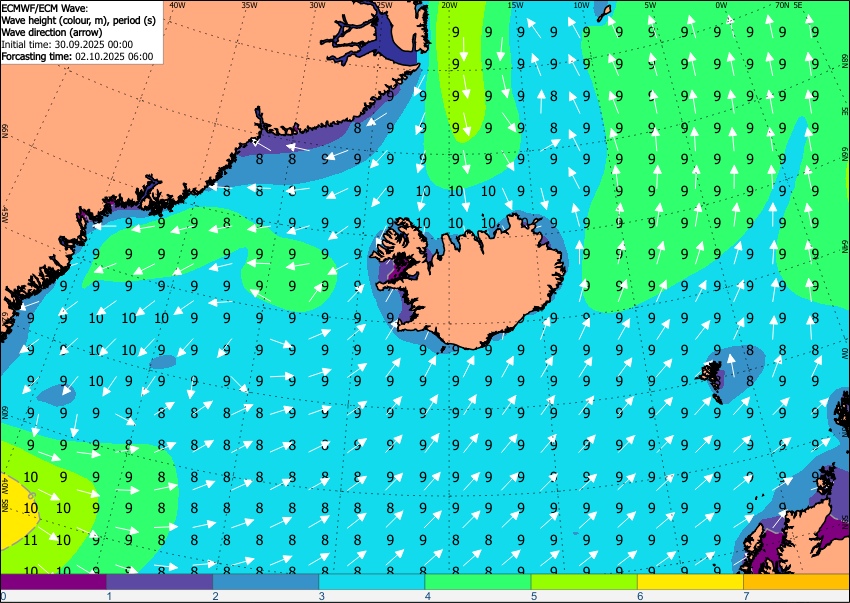Pick the green 4–5 m colour bar segment
850x603 pixels.
coord(478,582)
